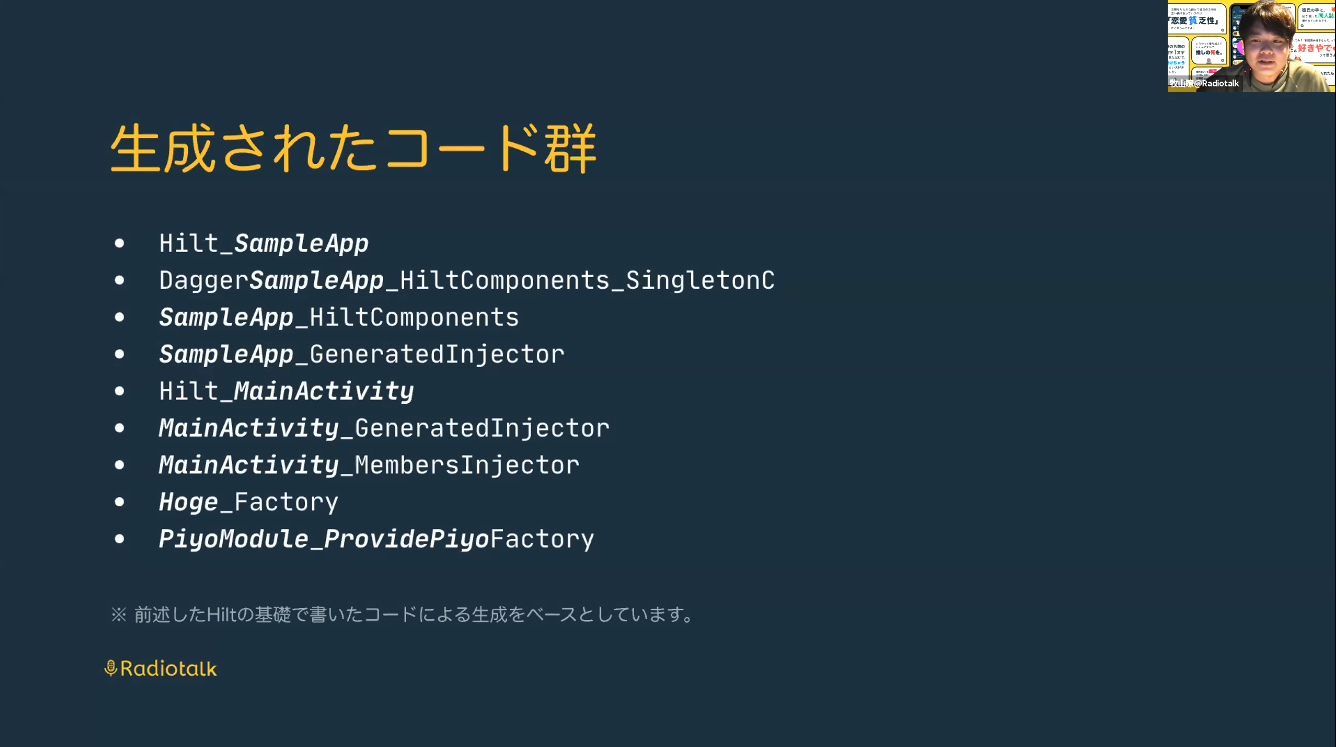Click the bullet dot beside Hoge_Factory
The image size is (1336, 747).
[120, 502]
